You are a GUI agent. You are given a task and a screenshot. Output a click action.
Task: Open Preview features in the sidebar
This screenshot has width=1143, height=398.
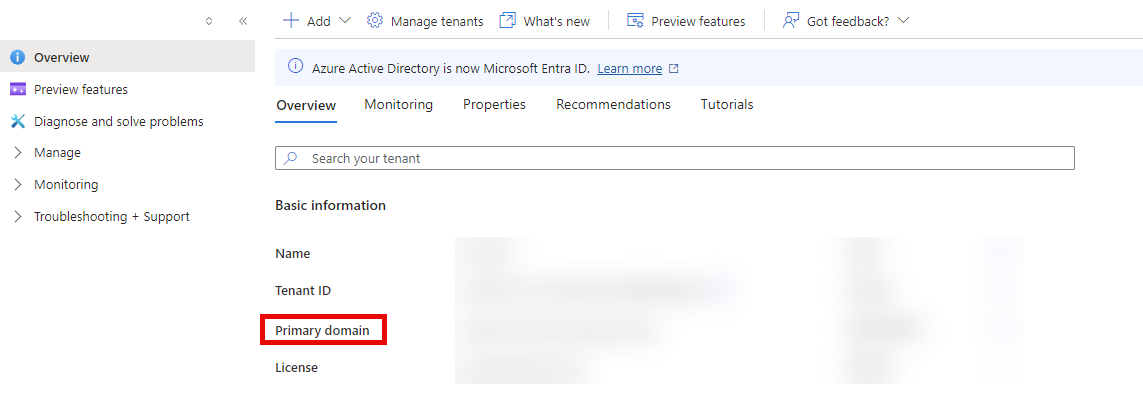point(81,90)
